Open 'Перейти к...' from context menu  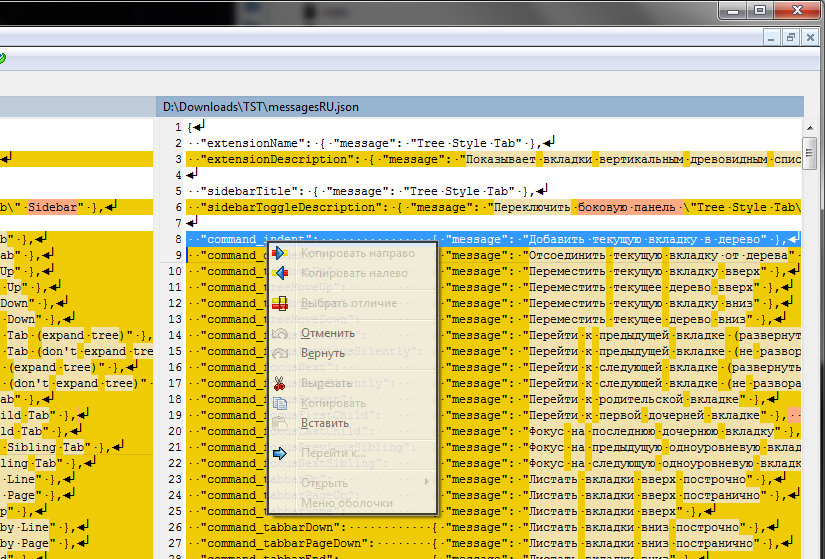click(333, 453)
